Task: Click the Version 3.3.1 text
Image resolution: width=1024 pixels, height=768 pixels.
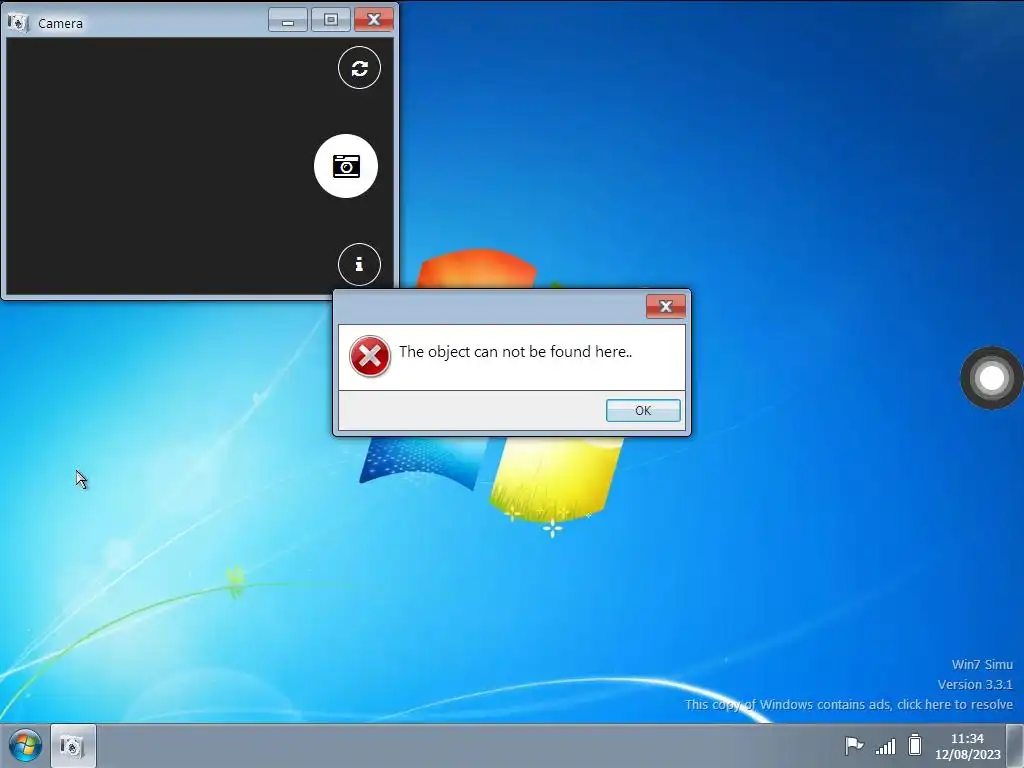Action: (975, 684)
